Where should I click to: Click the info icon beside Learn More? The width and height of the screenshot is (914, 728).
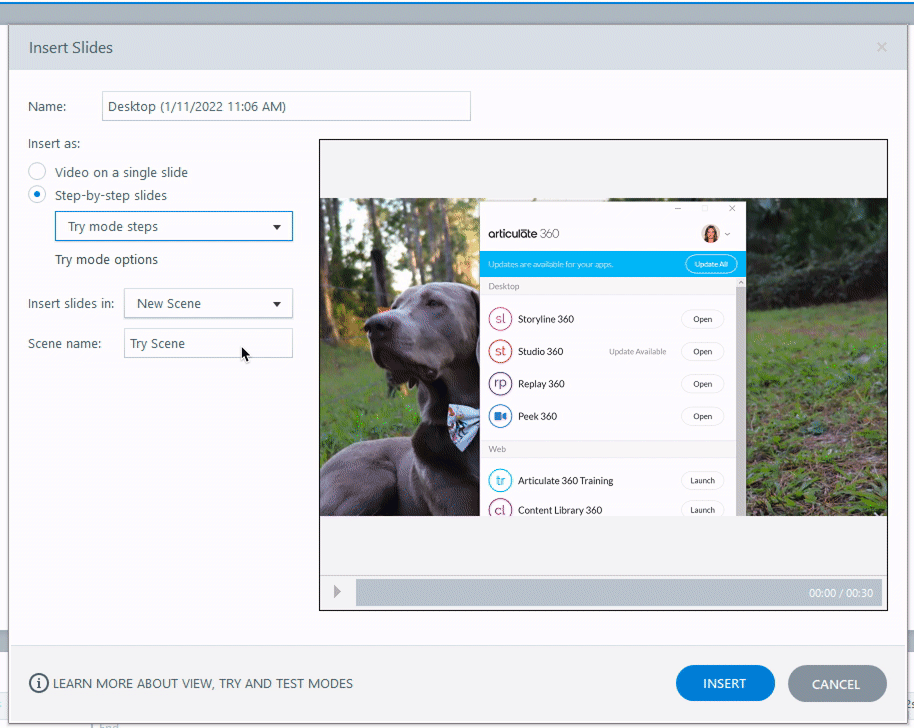pyautogui.click(x=38, y=684)
